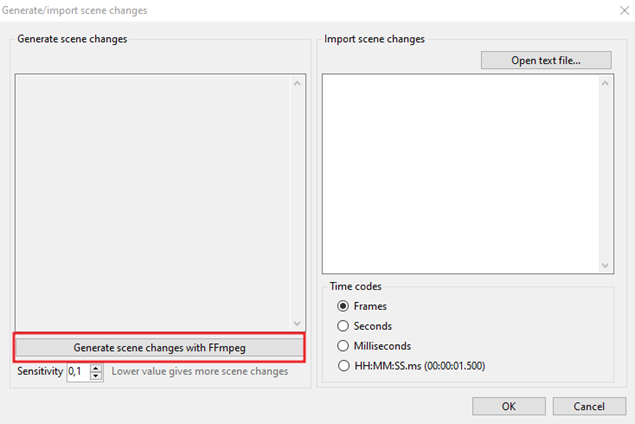Select the Seconds time code option

click(x=364, y=326)
